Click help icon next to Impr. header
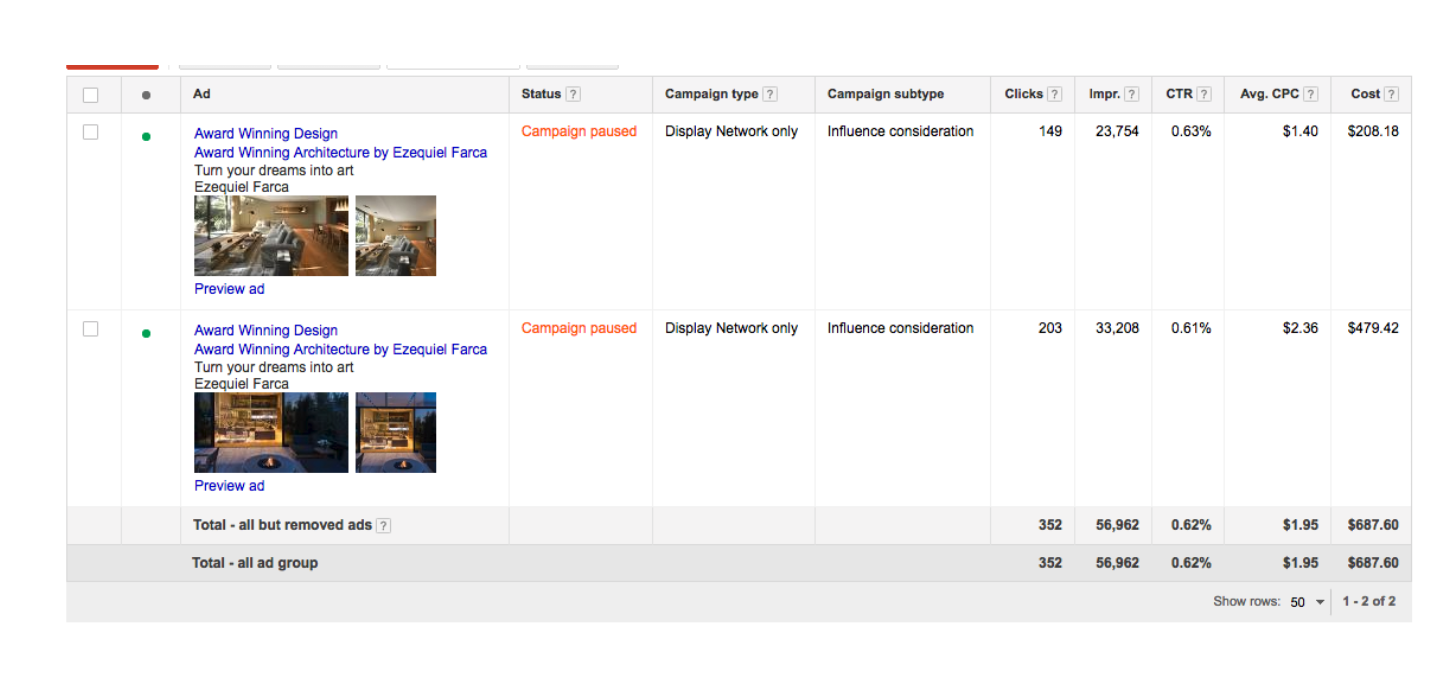The height and width of the screenshot is (696, 1456). (x=1131, y=94)
